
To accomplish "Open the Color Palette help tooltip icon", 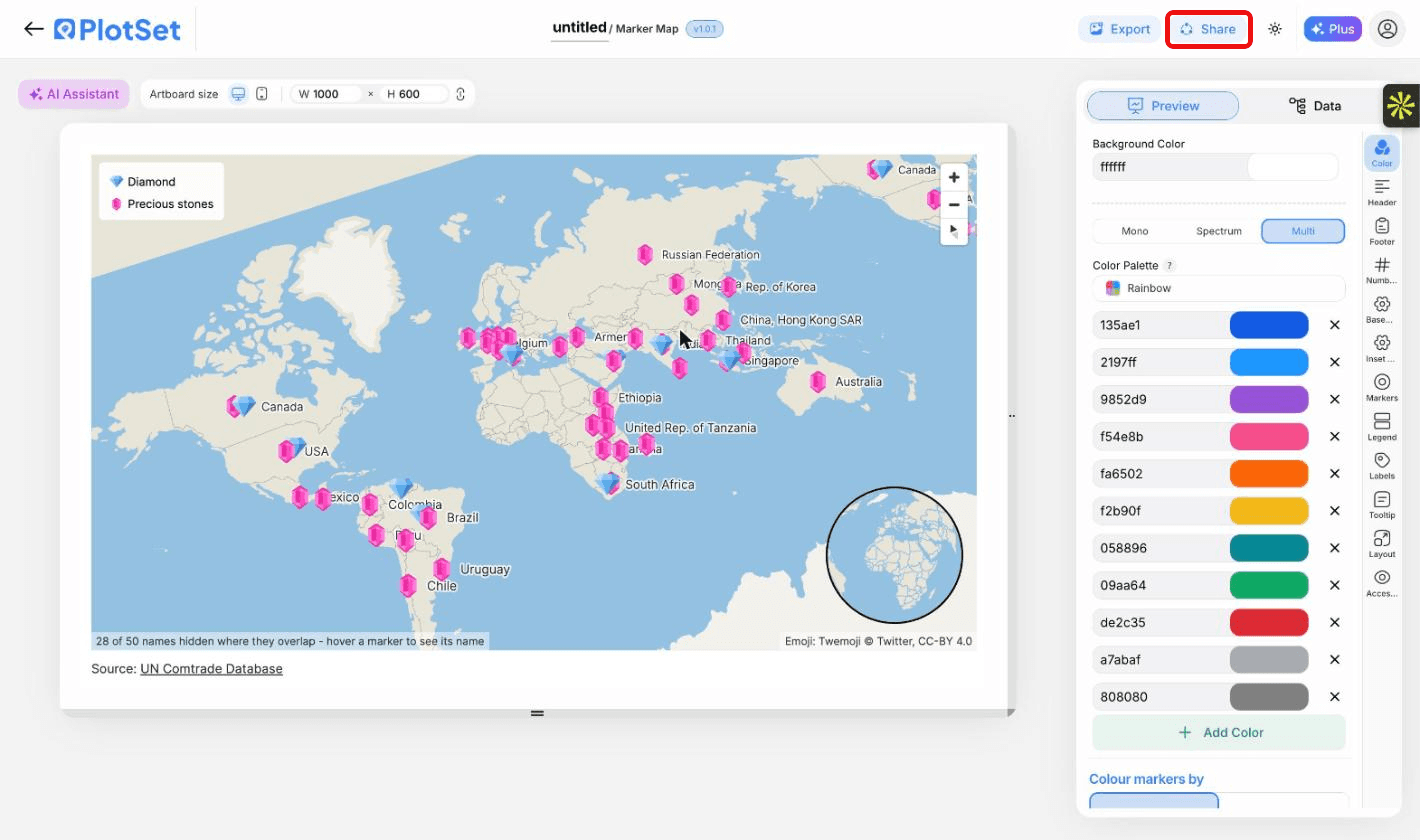I will pos(1169,266).
